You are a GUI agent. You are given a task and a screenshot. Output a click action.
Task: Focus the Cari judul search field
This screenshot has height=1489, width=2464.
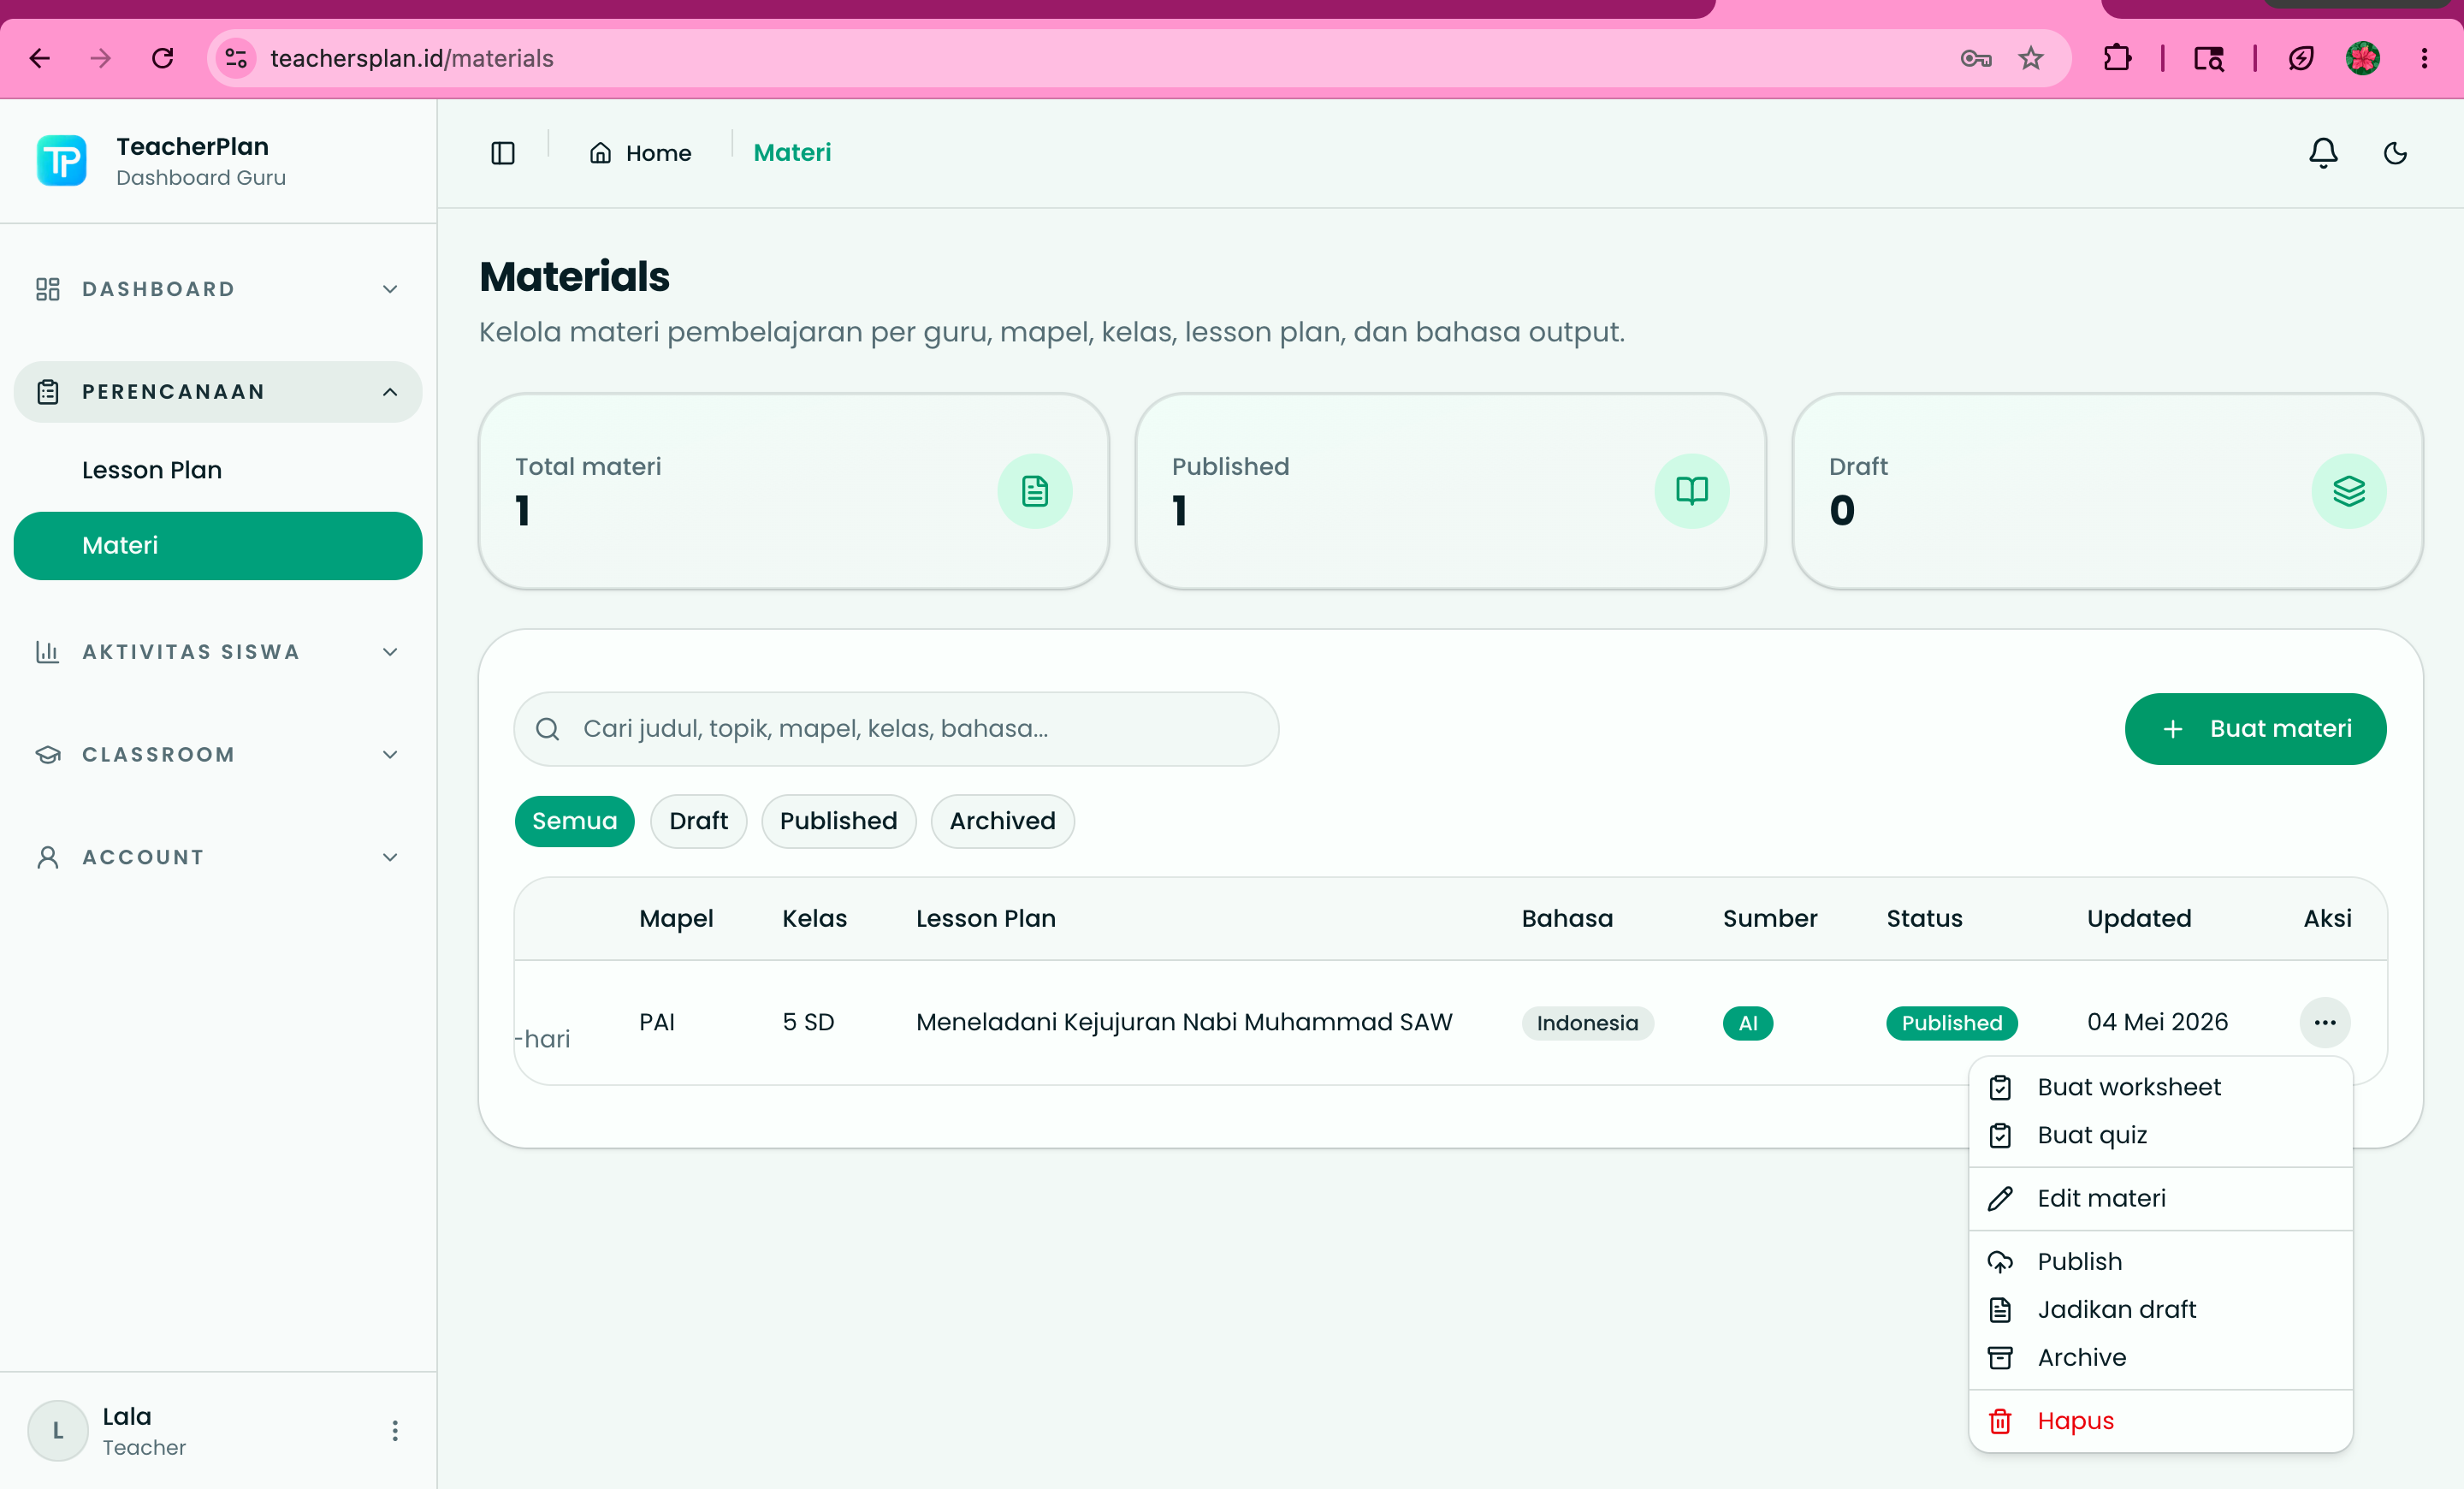896,729
